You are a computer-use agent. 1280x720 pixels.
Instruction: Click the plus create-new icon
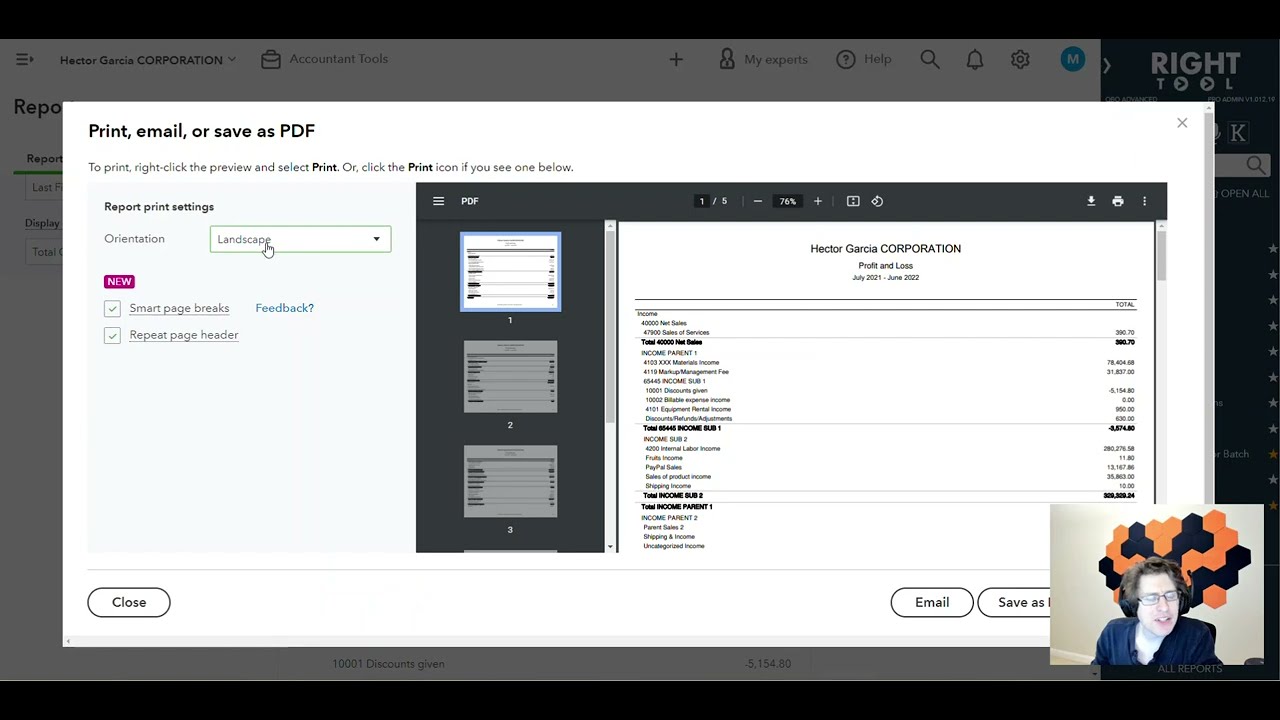[676, 60]
